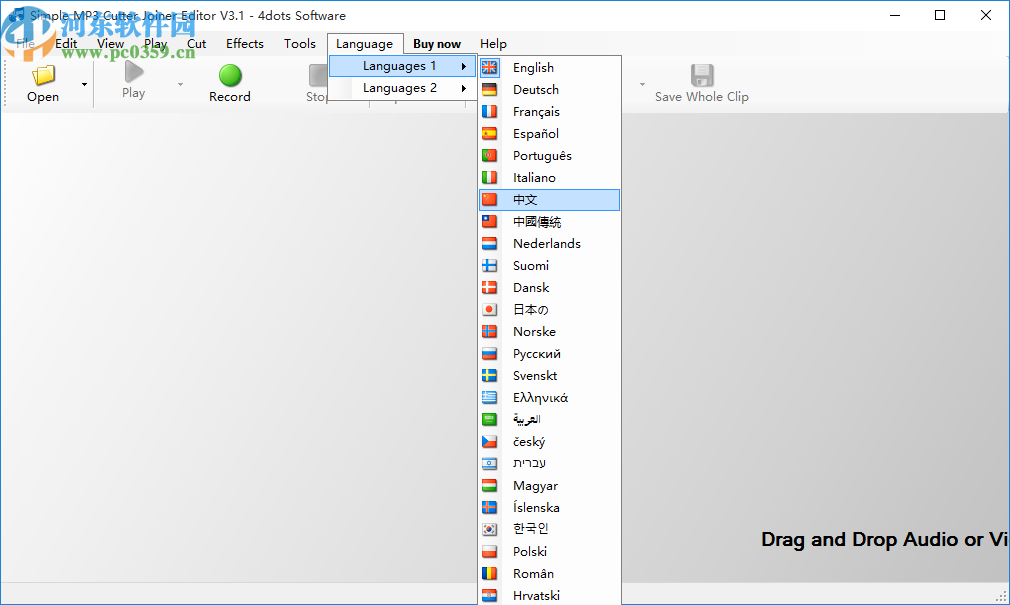Click the Dutch flag icon for Nederlands
Screen dimensions: 1010x605
click(490, 244)
